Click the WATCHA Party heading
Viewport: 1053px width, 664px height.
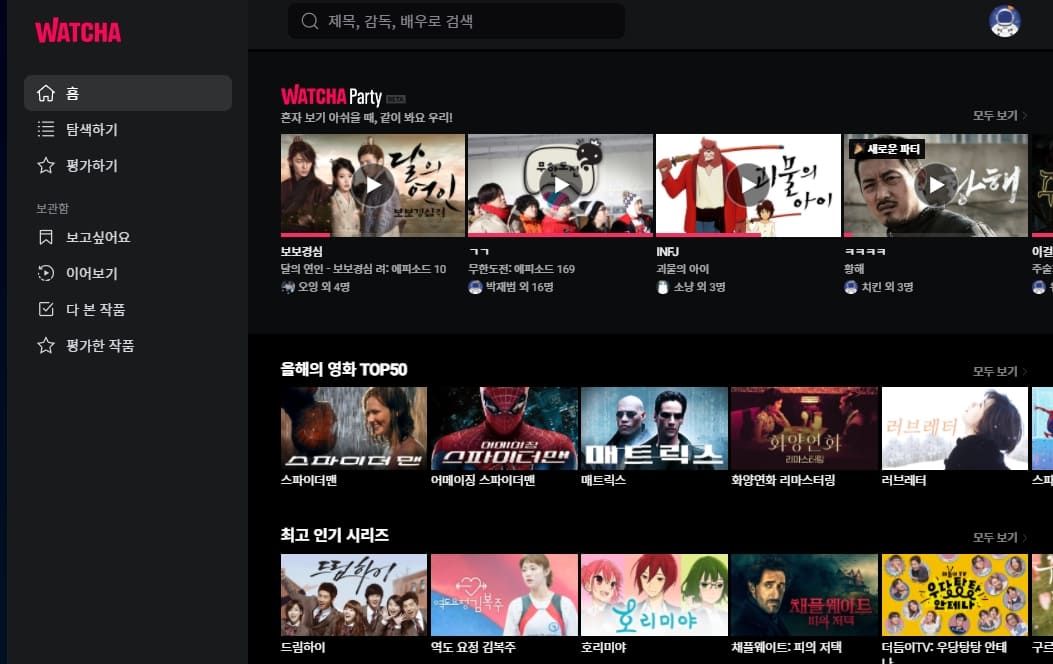click(x=331, y=96)
